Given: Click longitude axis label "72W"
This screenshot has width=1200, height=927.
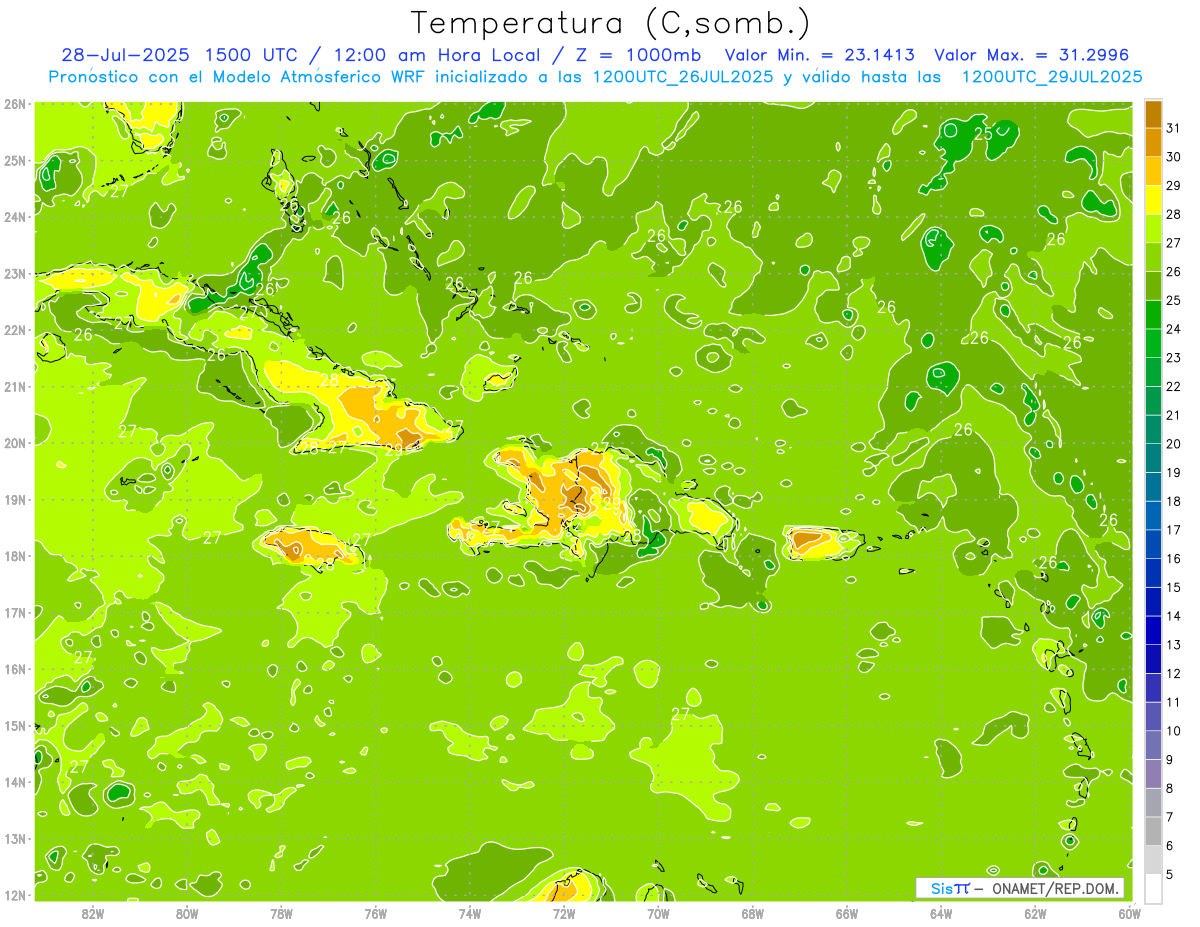Looking at the screenshot, I should 564,913.
